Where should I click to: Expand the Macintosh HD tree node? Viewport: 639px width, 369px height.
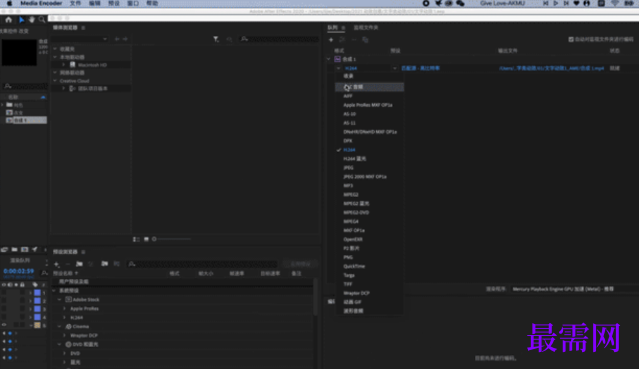(64, 65)
